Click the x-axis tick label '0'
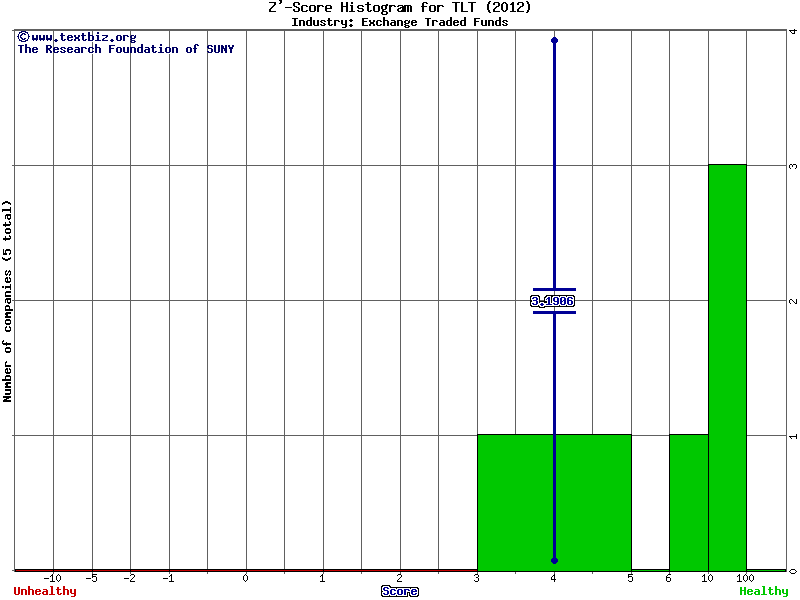The width and height of the screenshot is (800, 600). point(245,578)
